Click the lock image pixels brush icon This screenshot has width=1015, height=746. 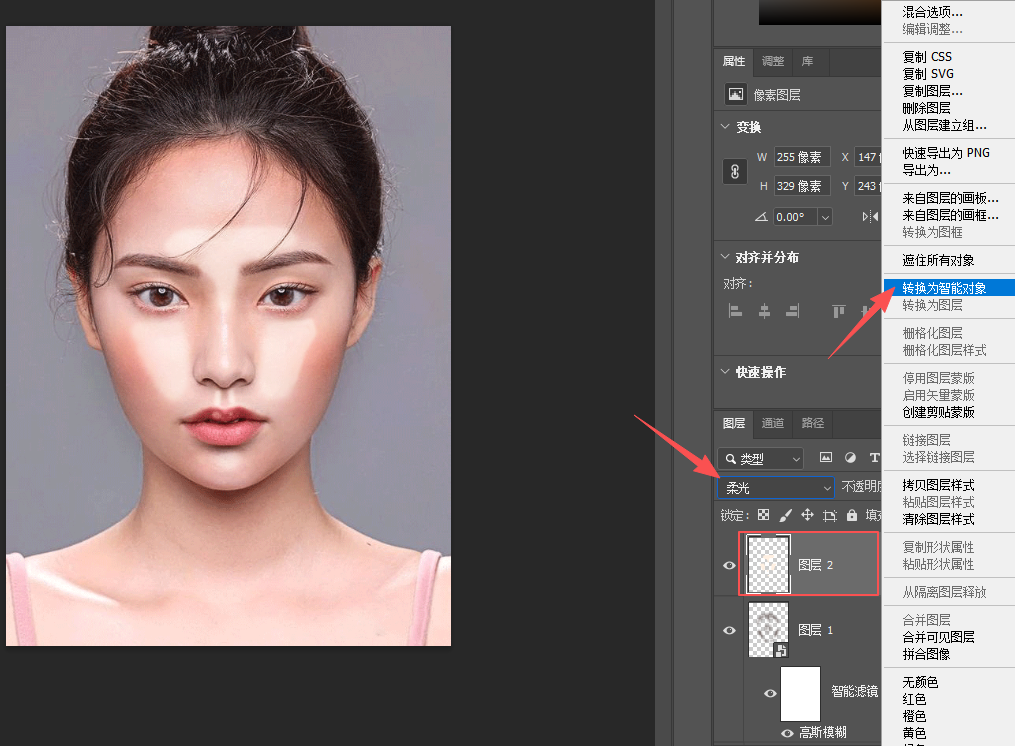[785, 515]
